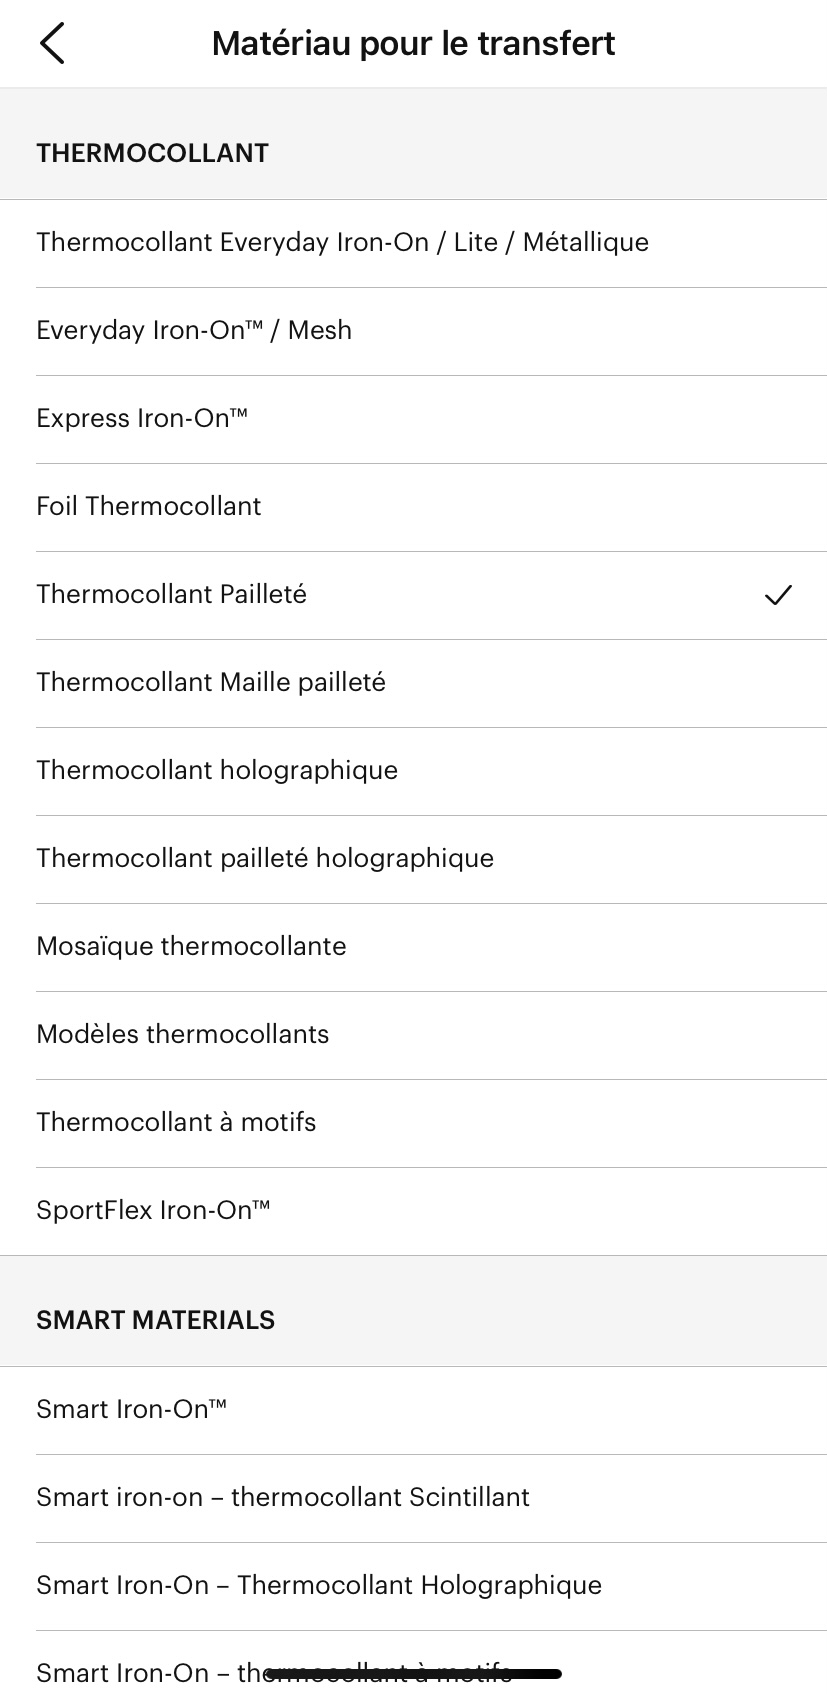This screenshot has width=827, height=1694.
Task: Choose Thermocollant Maille pailleté
Action: 211,683
